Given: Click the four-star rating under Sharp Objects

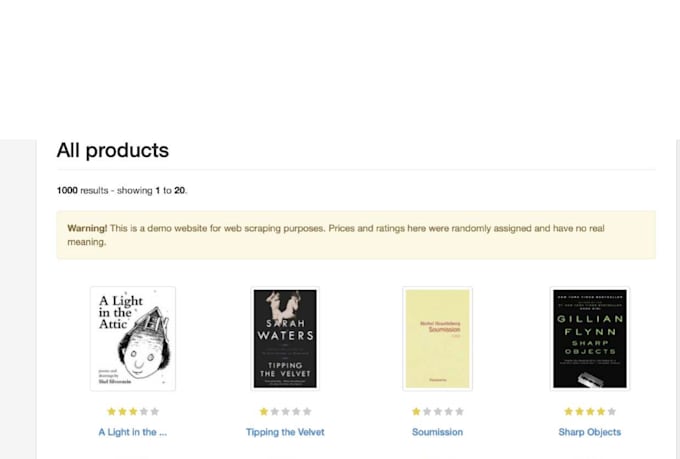Looking at the screenshot, I should point(590,411).
